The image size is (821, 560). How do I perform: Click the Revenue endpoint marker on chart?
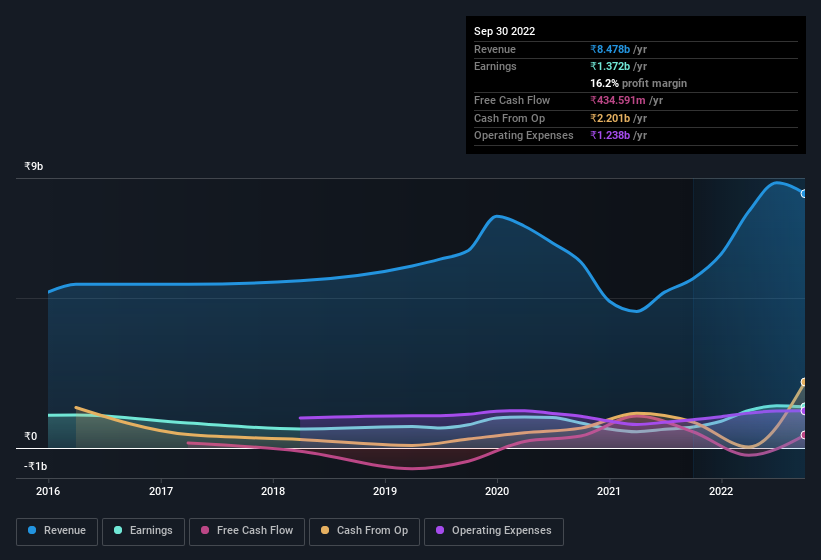point(804,194)
